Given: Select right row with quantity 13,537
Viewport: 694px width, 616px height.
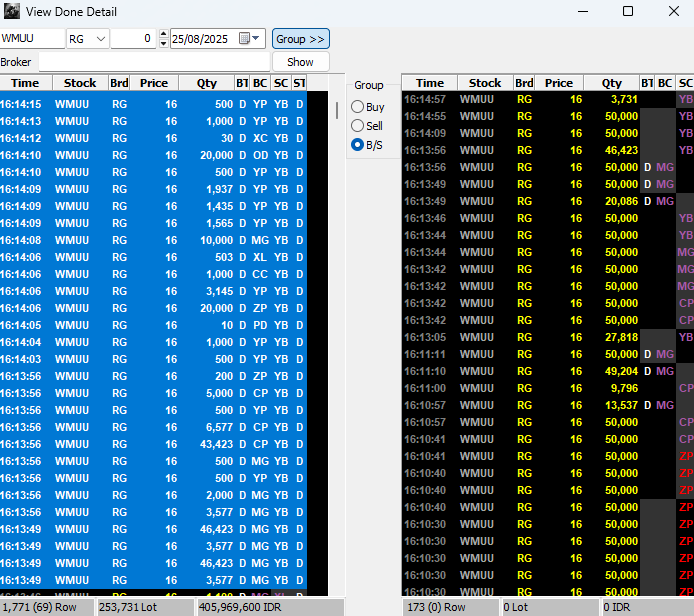Looking at the screenshot, I should tap(548, 405).
